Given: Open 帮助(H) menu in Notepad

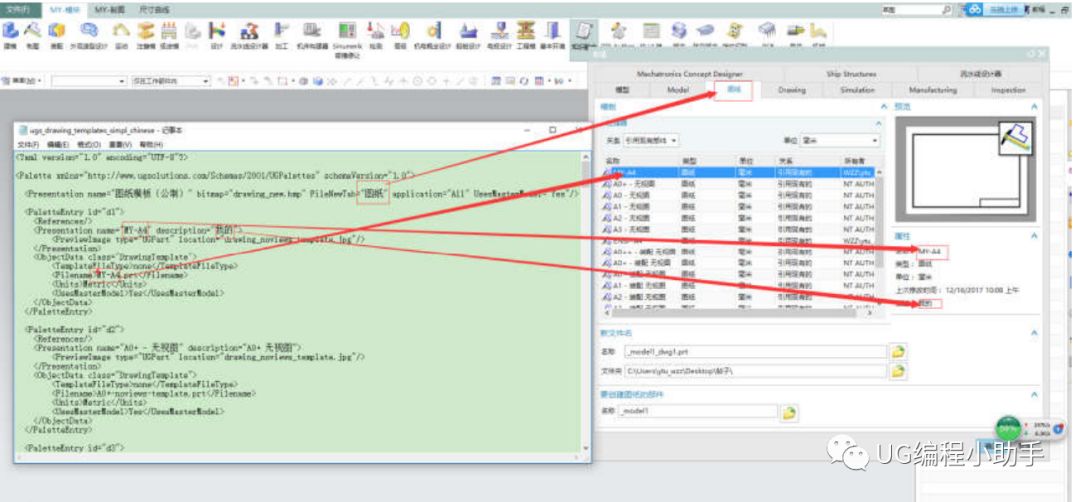Looking at the screenshot, I should coord(151,145).
